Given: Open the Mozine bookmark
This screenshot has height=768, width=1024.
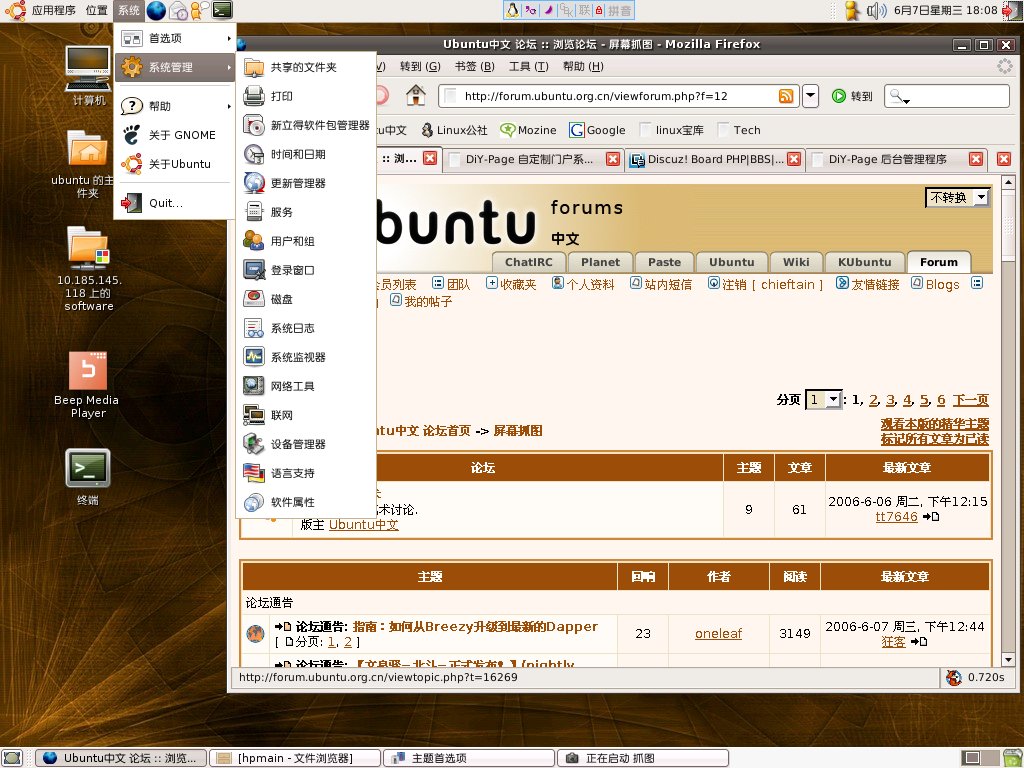Looking at the screenshot, I should (x=528, y=130).
